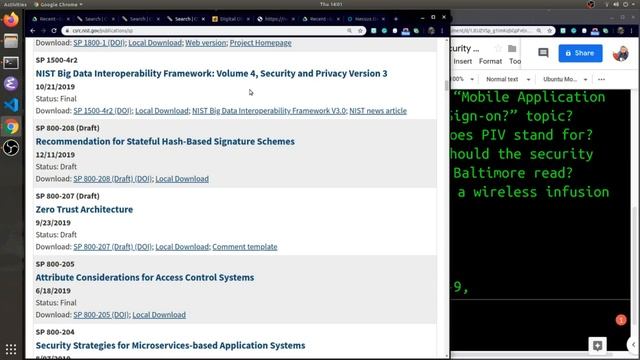Click the move-to-folder icon in Google Docs
Screen dimensions: 640x360
[x=512, y=48]
